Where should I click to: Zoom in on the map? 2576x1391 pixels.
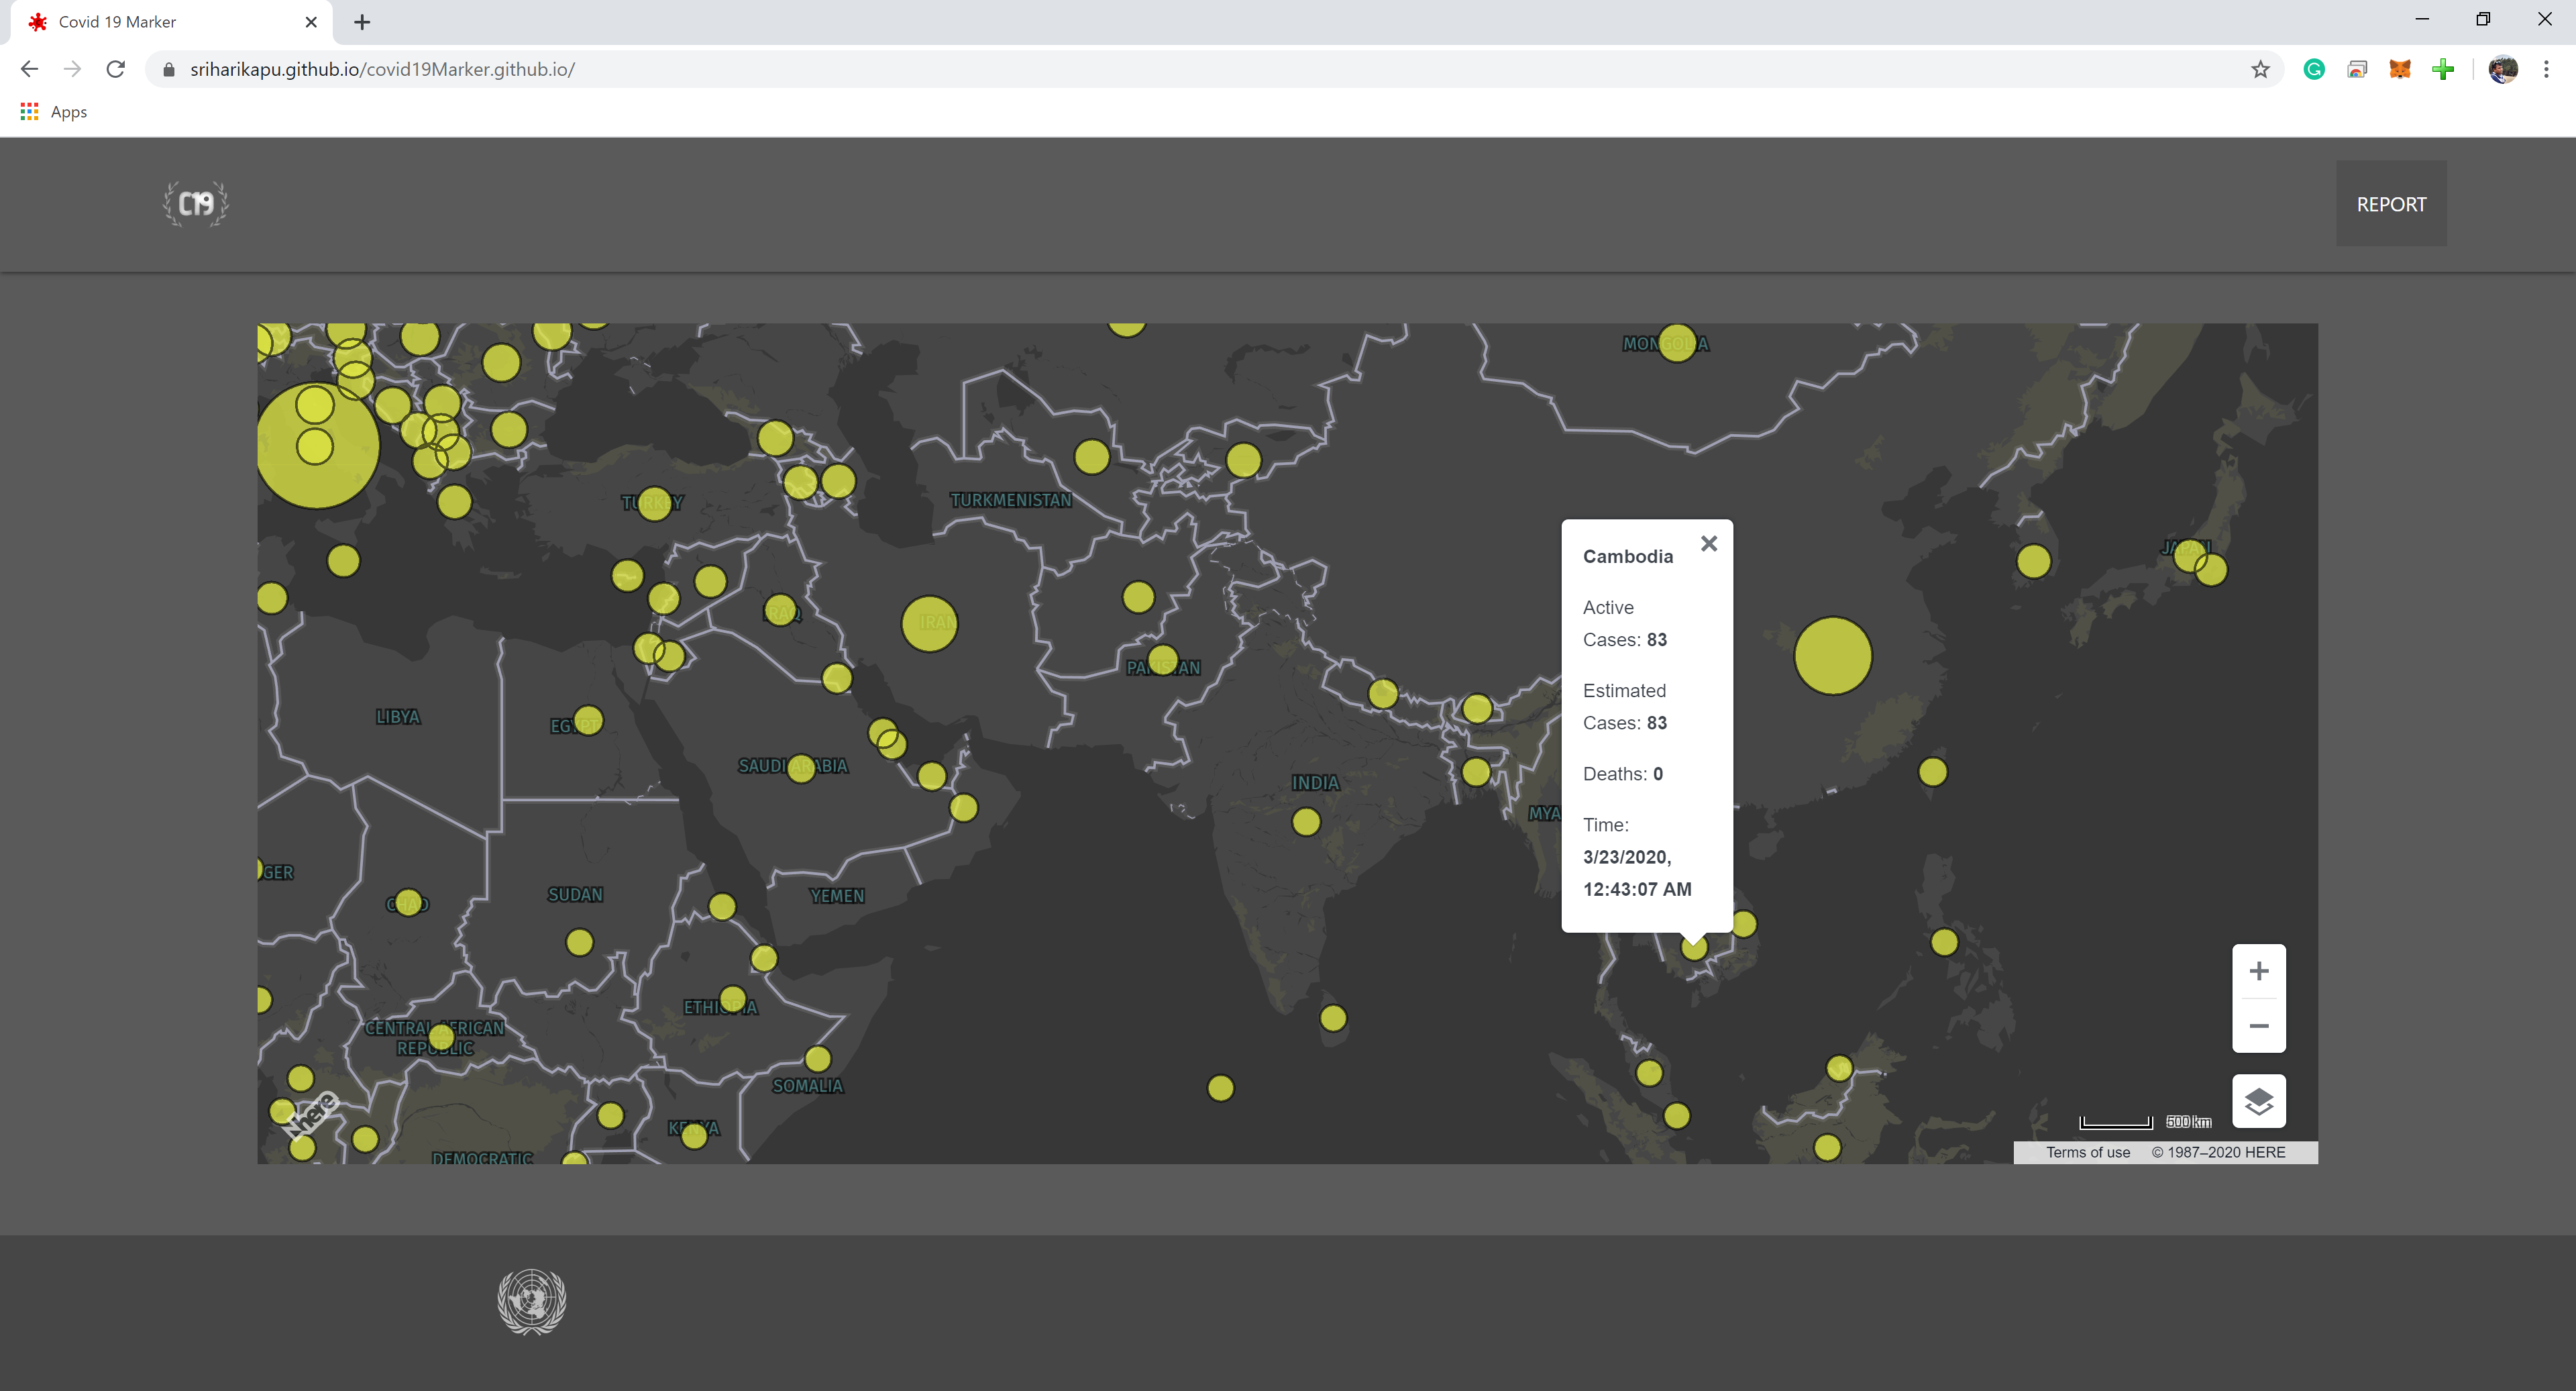pos(2258,971)
